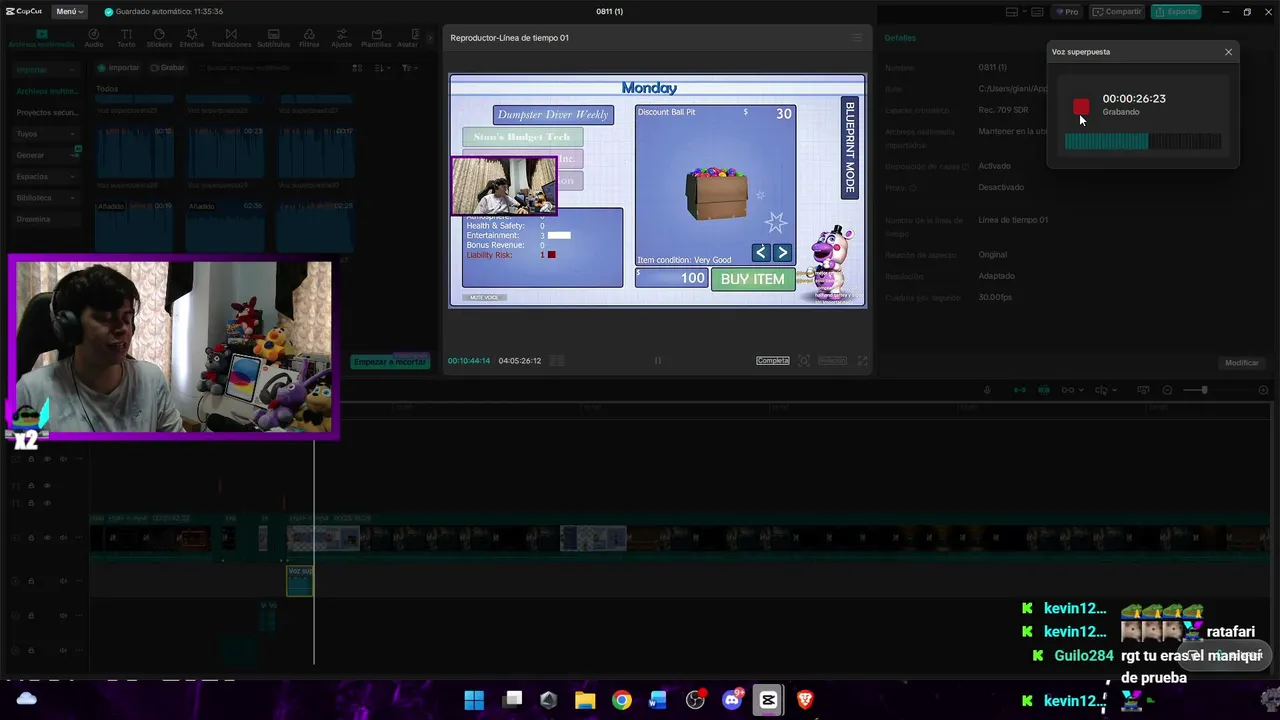1280x720 pixels.
Task: Open the Completa preview quality selector
Action: [x=772, y=361]
